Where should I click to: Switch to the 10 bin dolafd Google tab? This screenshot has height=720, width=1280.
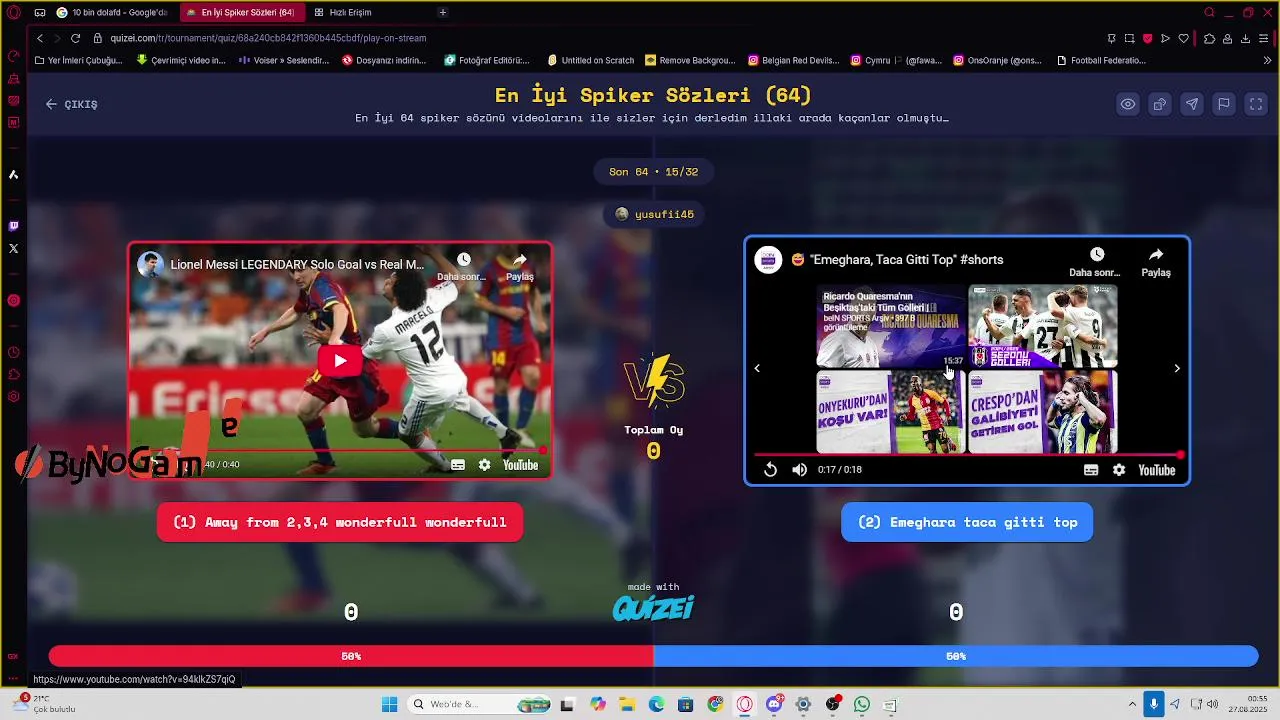112,12
